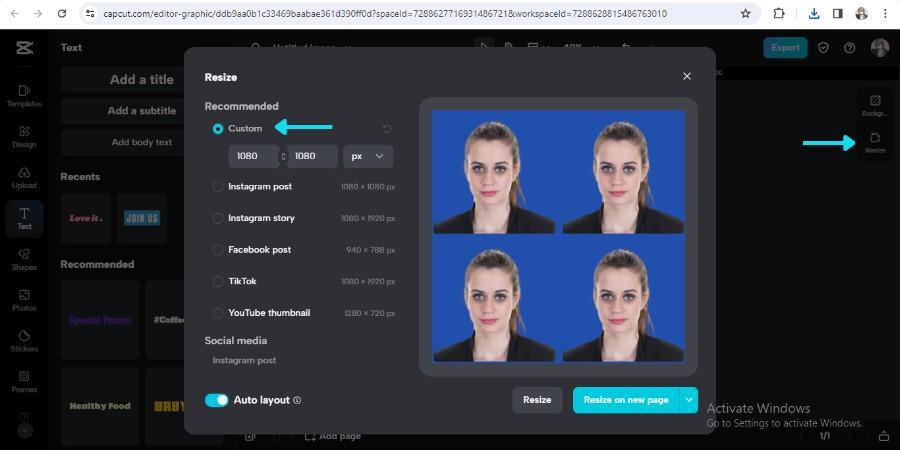Bookmark this page with the star
The image size is (900, 450).
coord(746,14)
